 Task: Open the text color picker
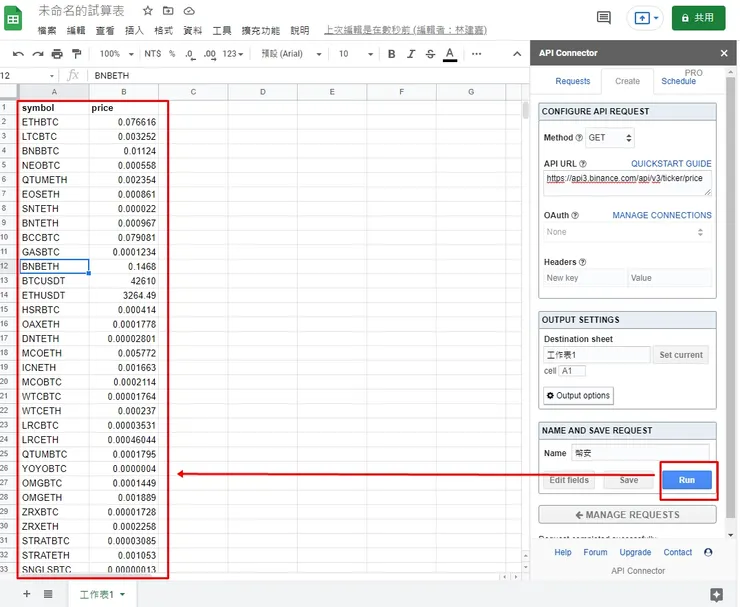click(x=450, y=54)
